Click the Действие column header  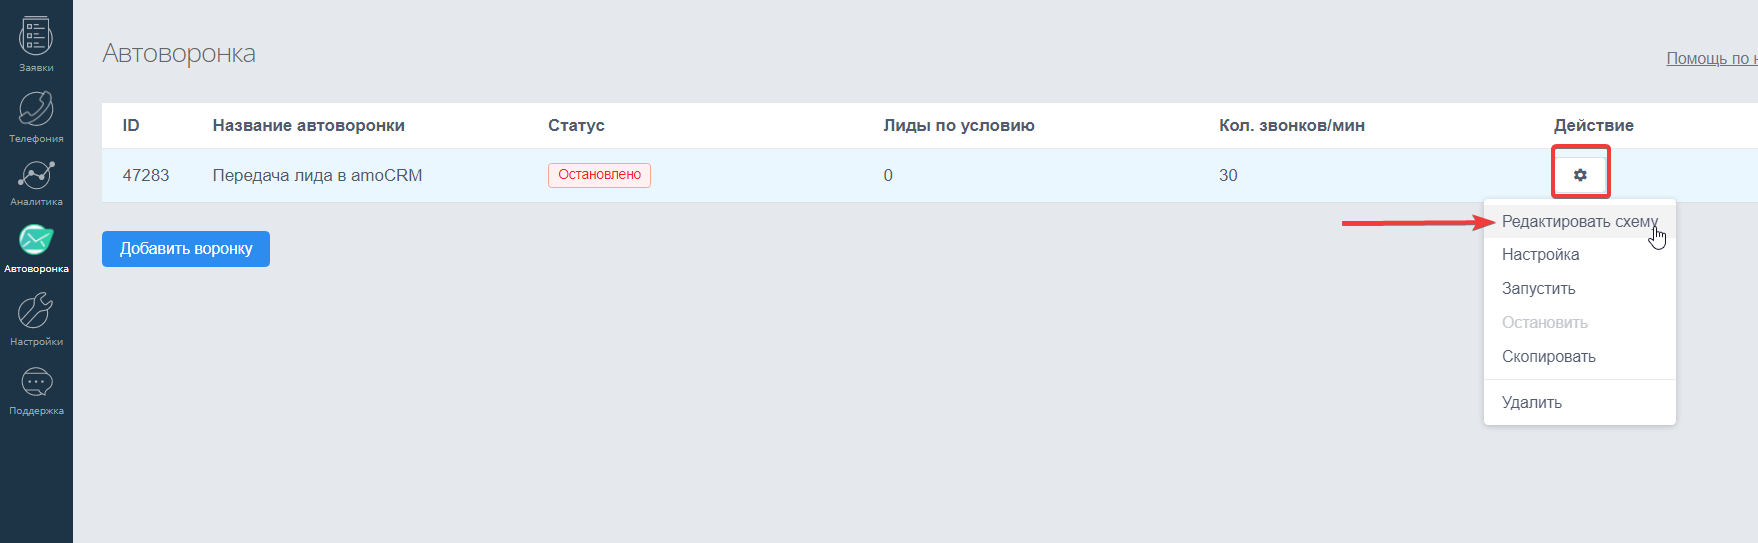point(1594,126)
